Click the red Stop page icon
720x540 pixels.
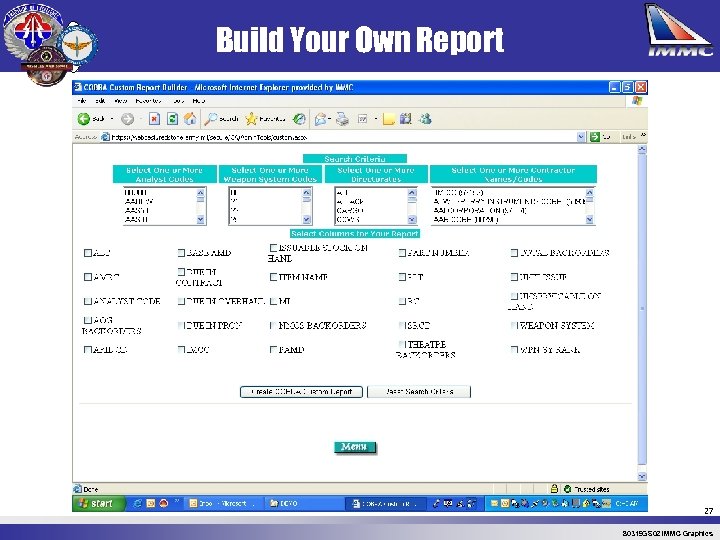(x=154, y=119)
